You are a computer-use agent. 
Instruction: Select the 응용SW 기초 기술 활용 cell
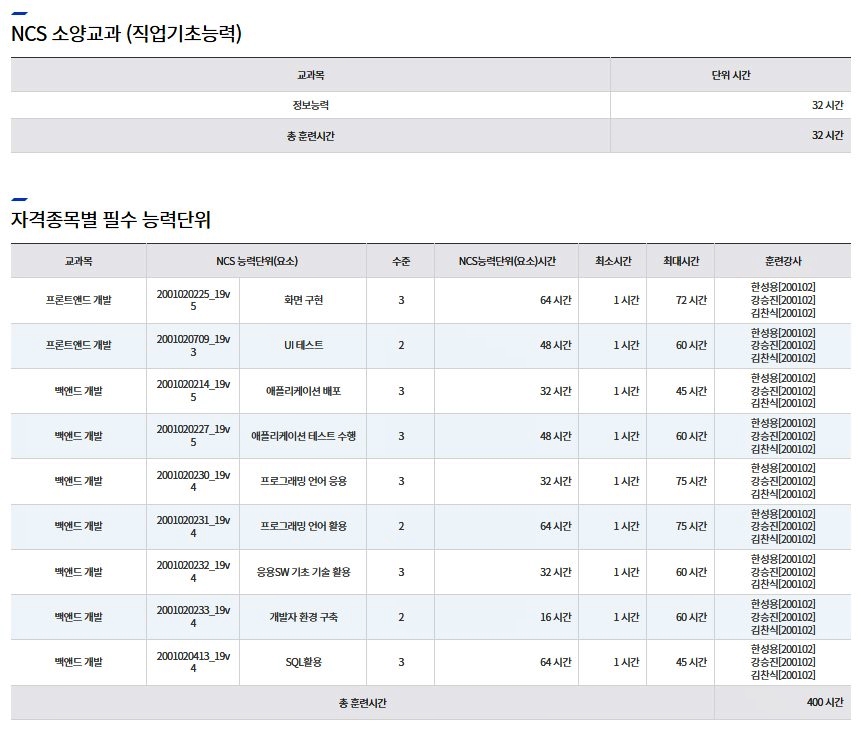[303, 572]
